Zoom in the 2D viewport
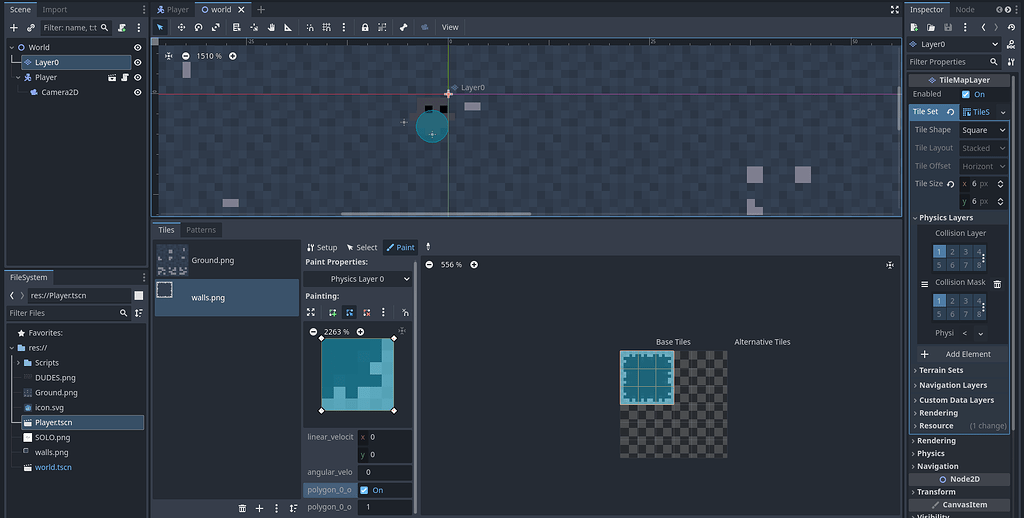This screenshot has width=1024, height=518. [x=232, y=56]
